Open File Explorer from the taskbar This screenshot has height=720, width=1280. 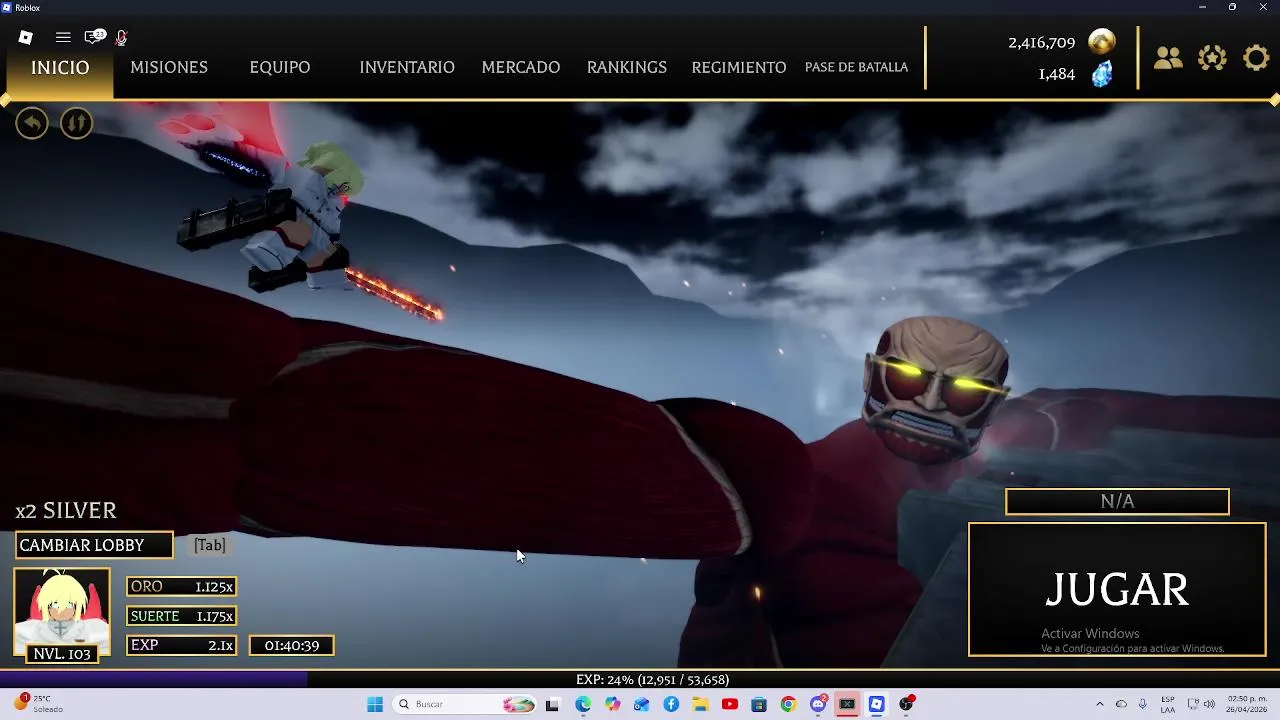pyautogui.click(x=700, y=704)
